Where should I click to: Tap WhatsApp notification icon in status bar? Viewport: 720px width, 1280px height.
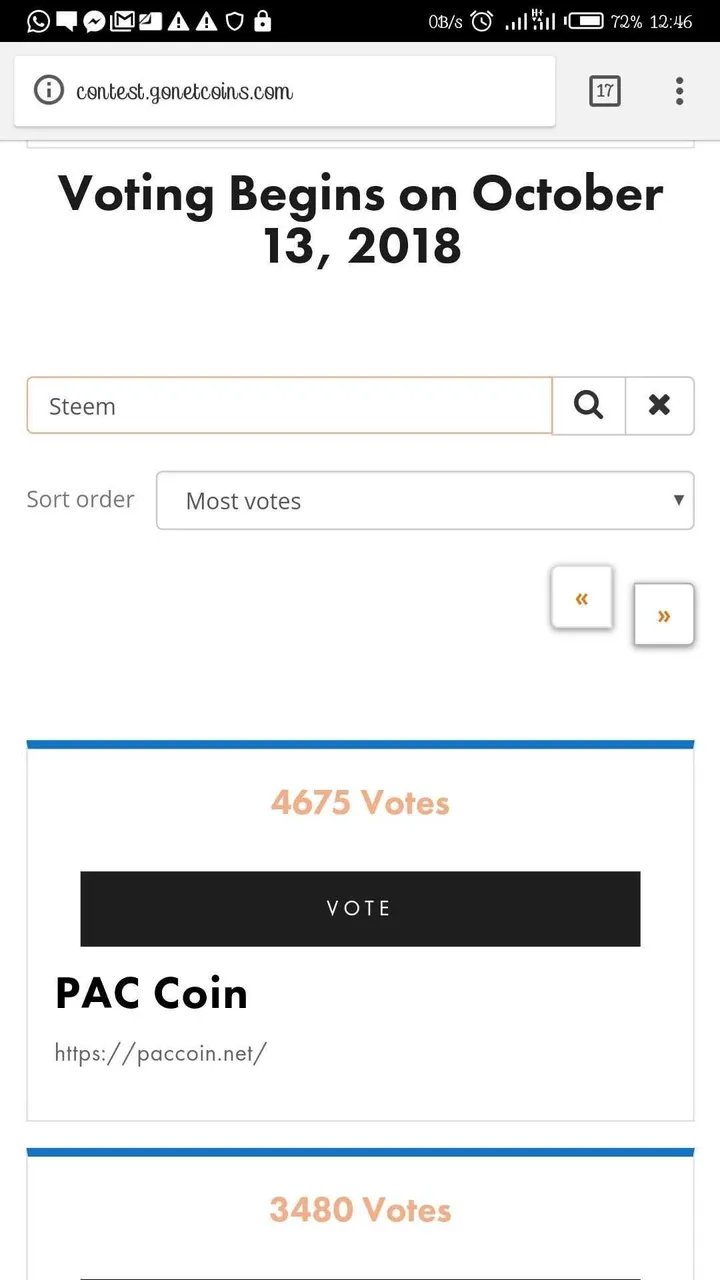pyautogui.click(x=37, y=21)
